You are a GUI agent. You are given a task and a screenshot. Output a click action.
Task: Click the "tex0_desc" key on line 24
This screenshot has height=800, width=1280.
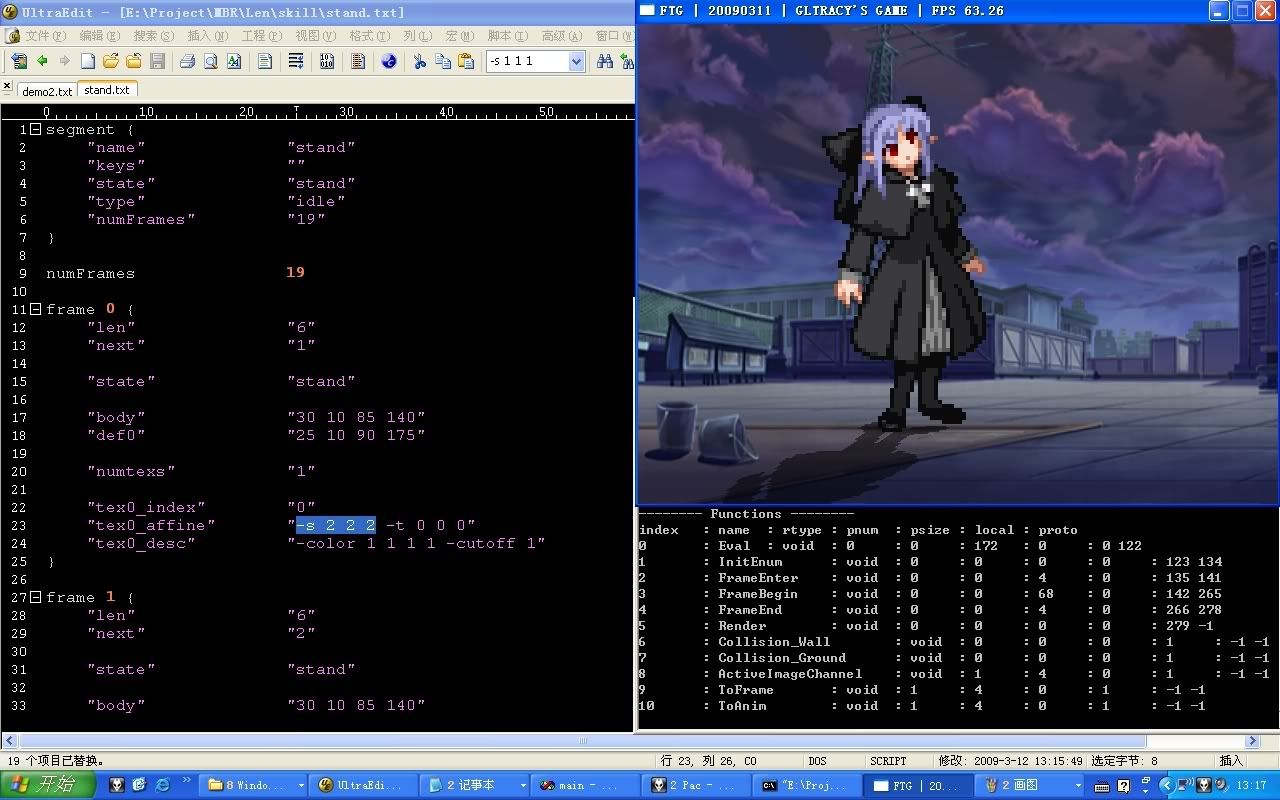[141, 543]
